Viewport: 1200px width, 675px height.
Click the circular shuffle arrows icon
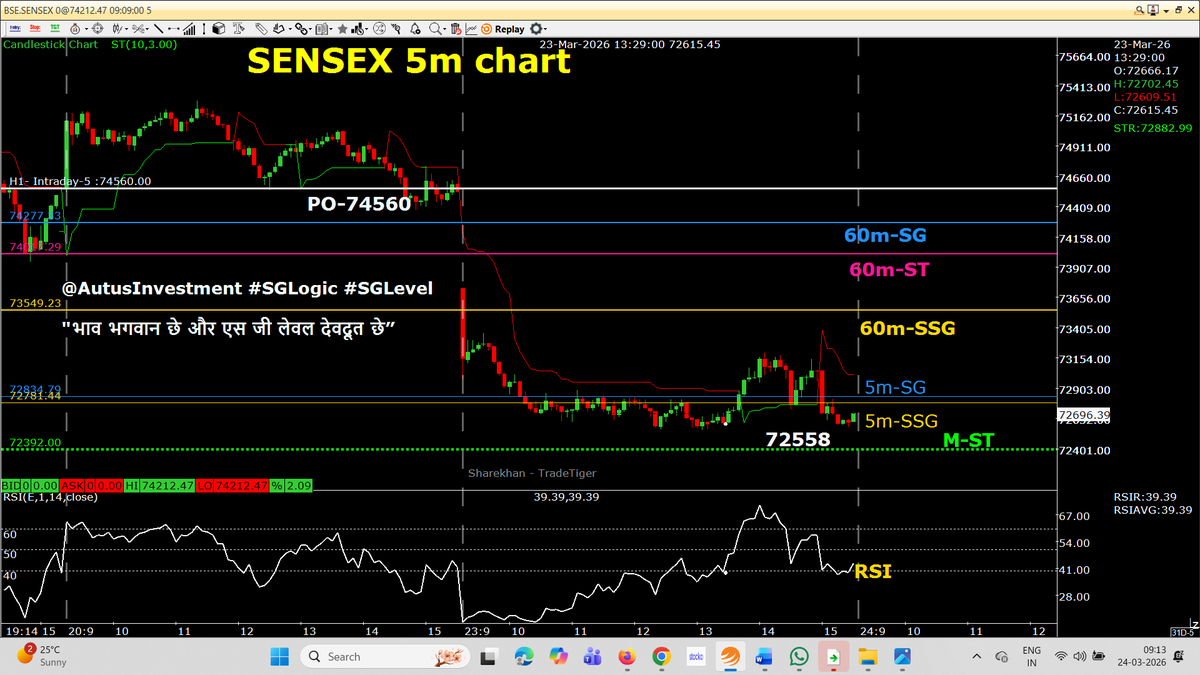click(379, 29)
